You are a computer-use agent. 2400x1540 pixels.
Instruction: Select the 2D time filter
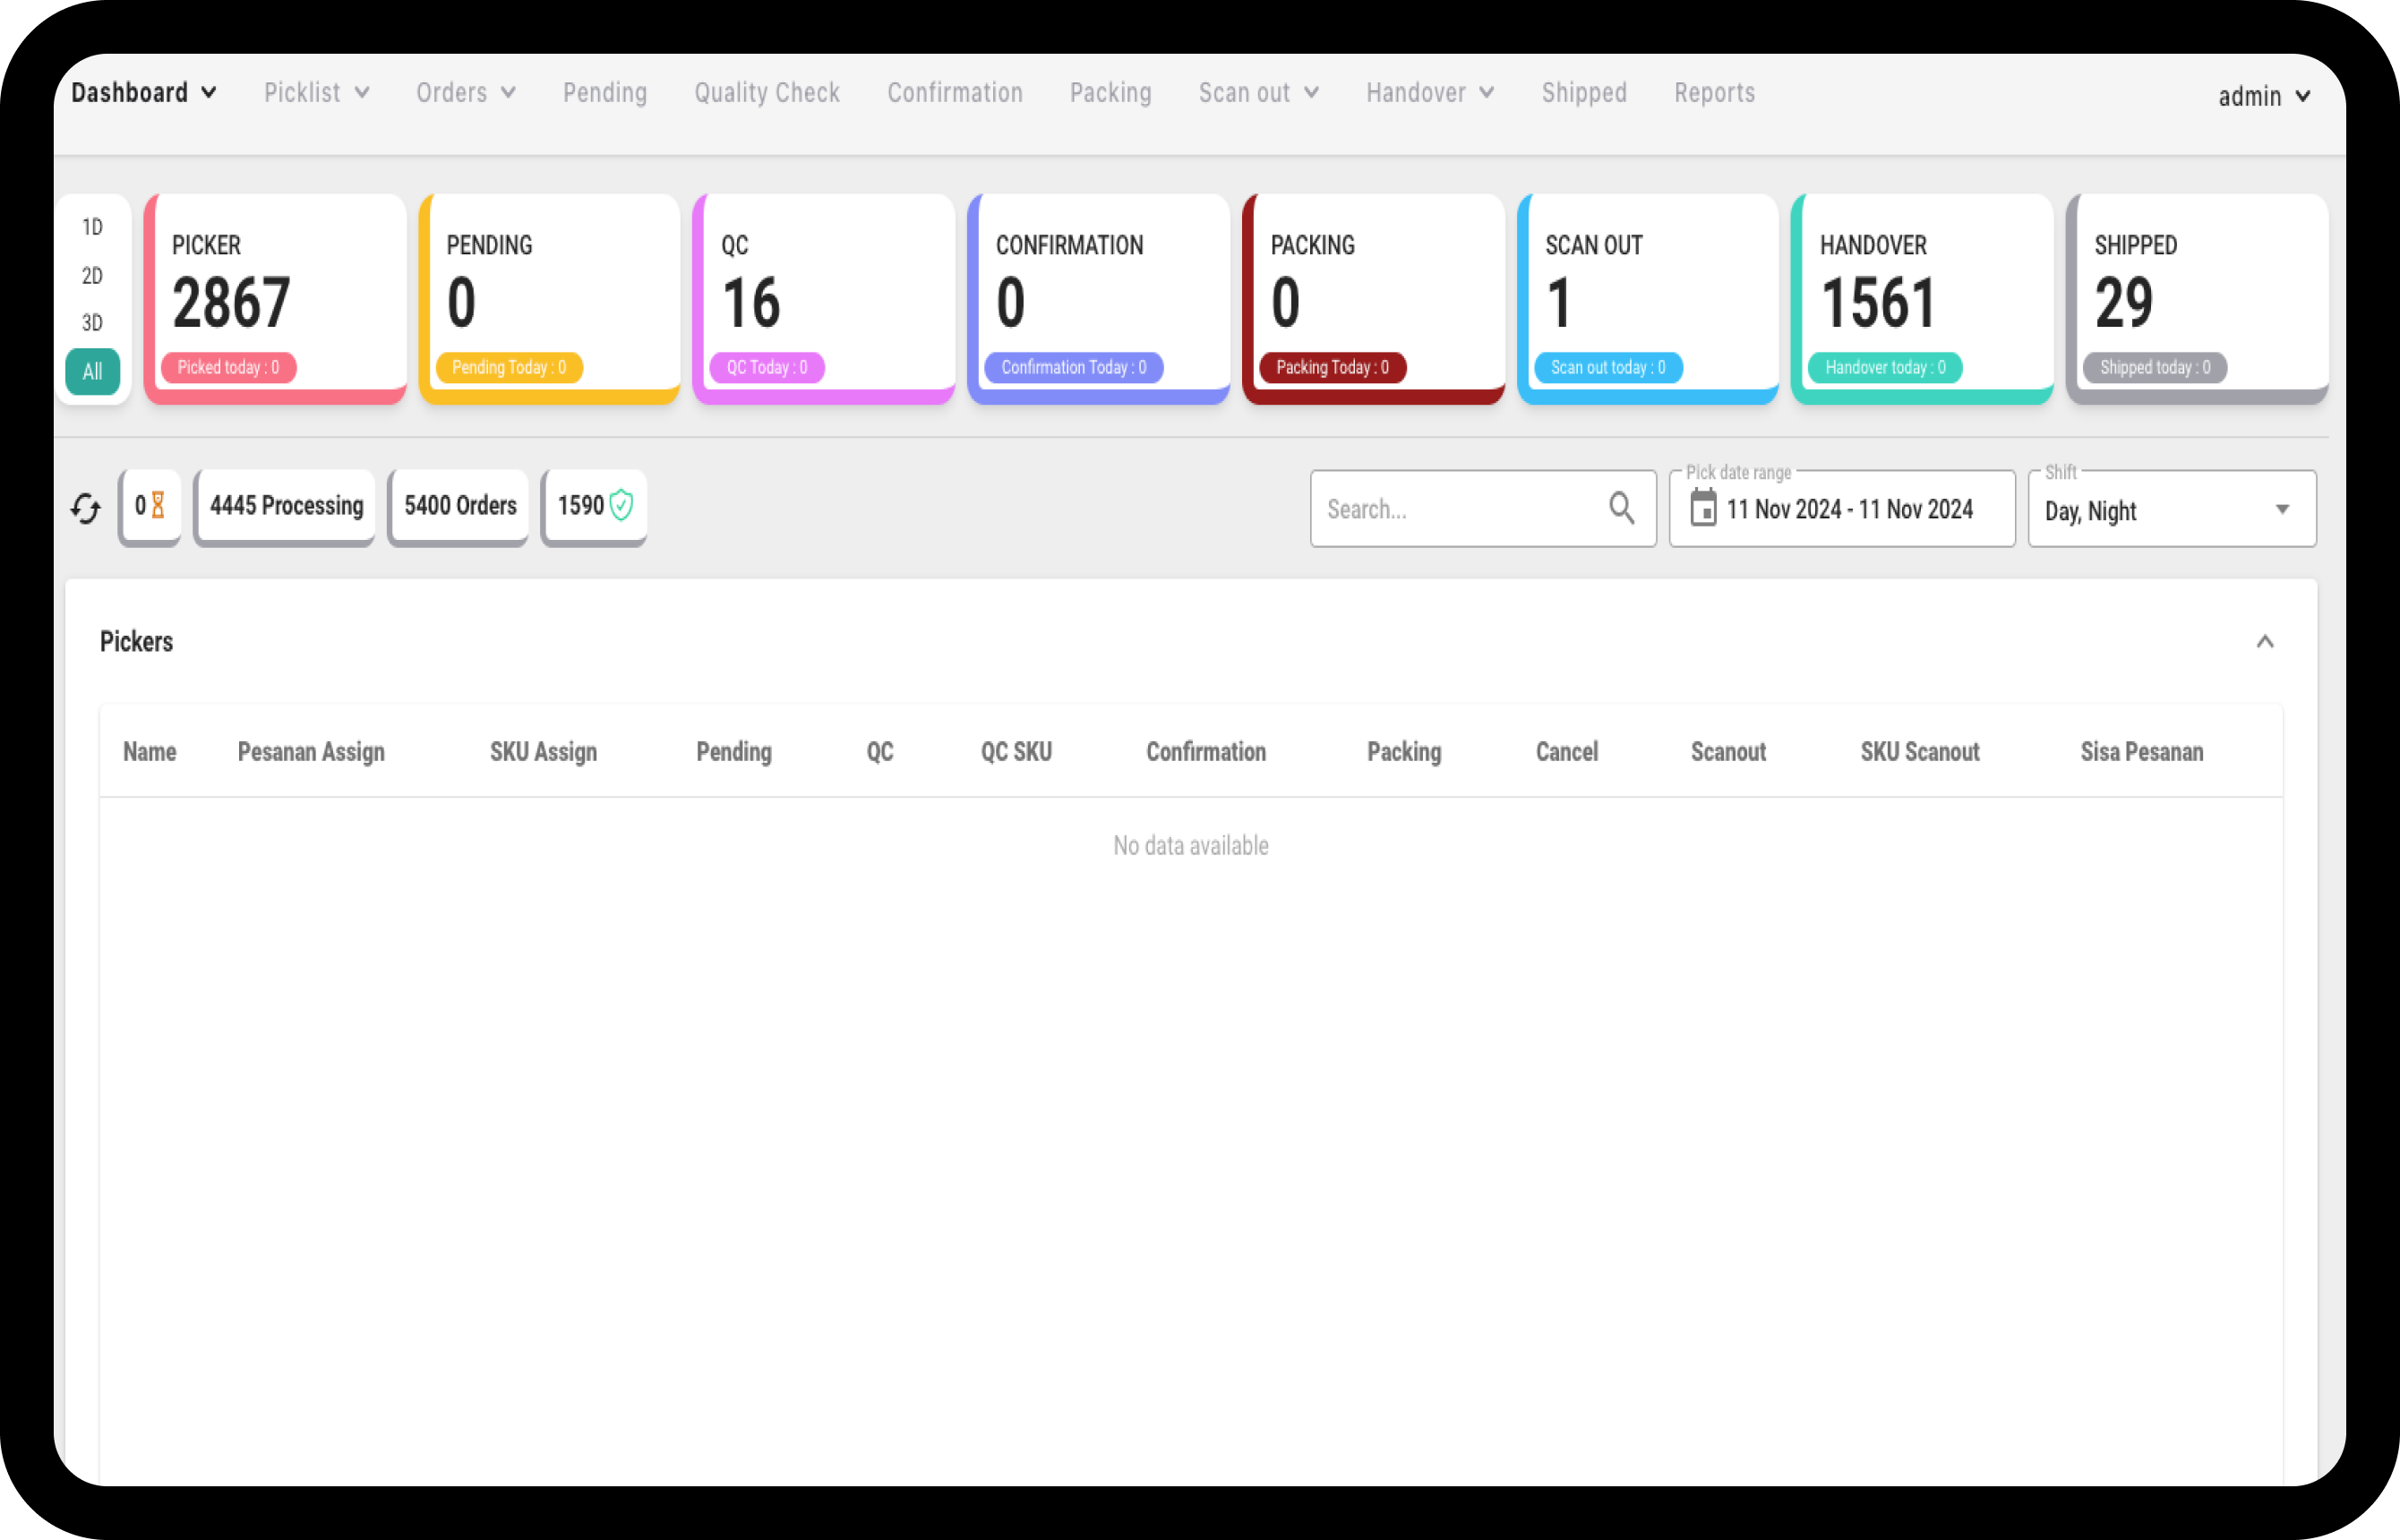pyautogui.click(x=93, y=275)
